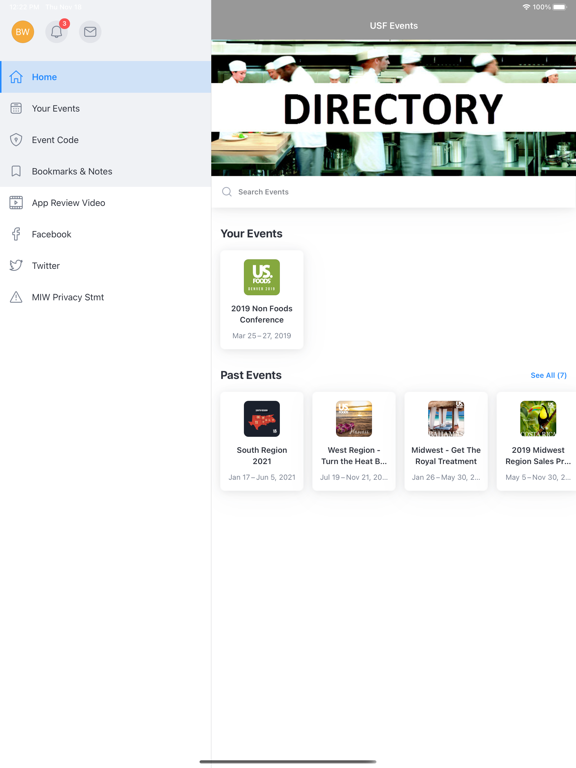576x768 pixels.
Task: Open notifications bell with badge
Action: click(57, 32)
